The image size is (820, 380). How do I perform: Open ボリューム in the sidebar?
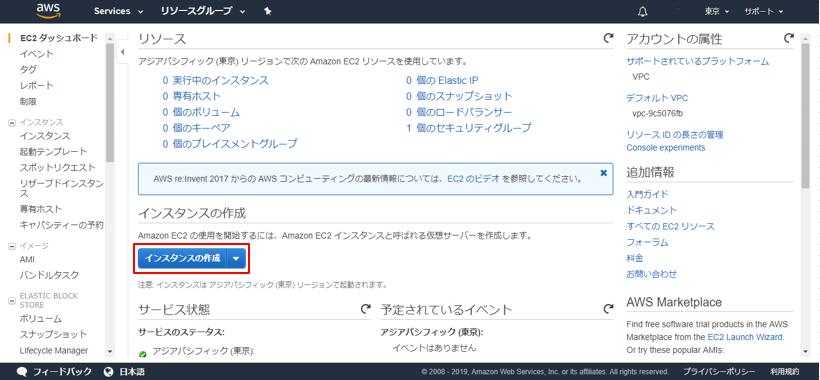pyautogui.click(x=40, y=319)
